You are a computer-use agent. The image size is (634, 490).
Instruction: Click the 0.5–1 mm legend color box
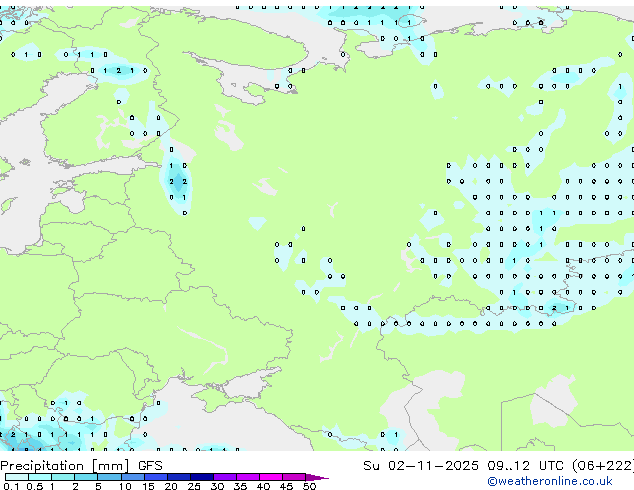(40, 477)
